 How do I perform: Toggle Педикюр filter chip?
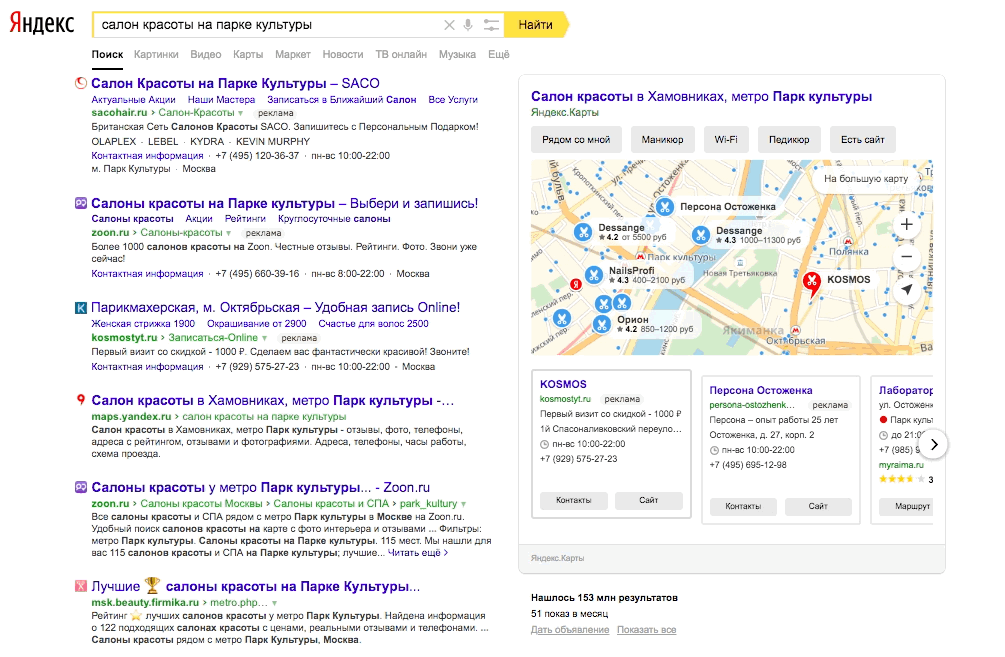(x=789, y=140)
